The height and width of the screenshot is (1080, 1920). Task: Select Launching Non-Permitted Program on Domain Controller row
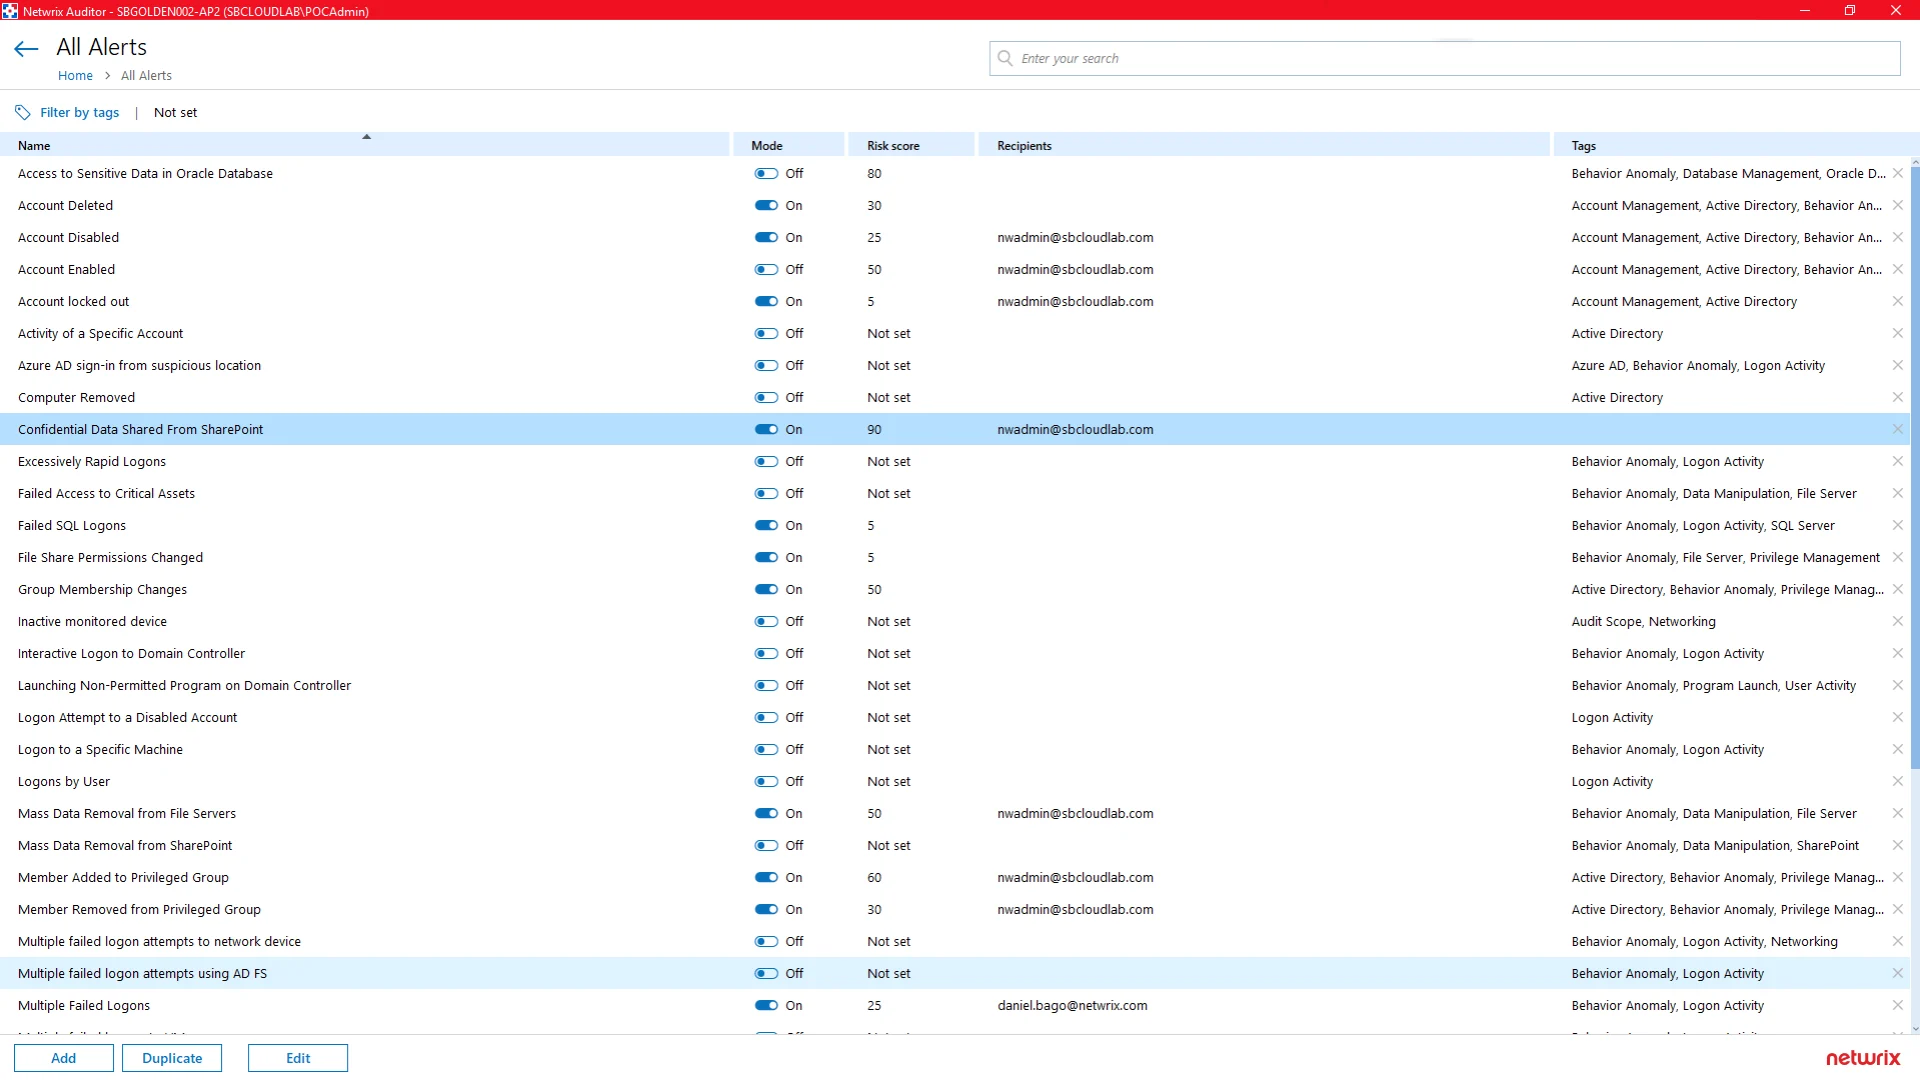pos(955,685)
